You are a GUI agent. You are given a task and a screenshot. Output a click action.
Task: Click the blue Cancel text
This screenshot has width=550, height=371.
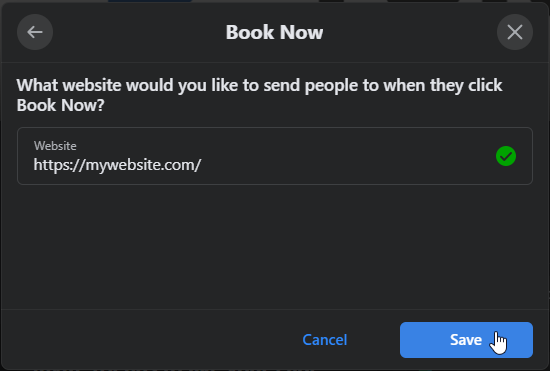click(325, 340)
